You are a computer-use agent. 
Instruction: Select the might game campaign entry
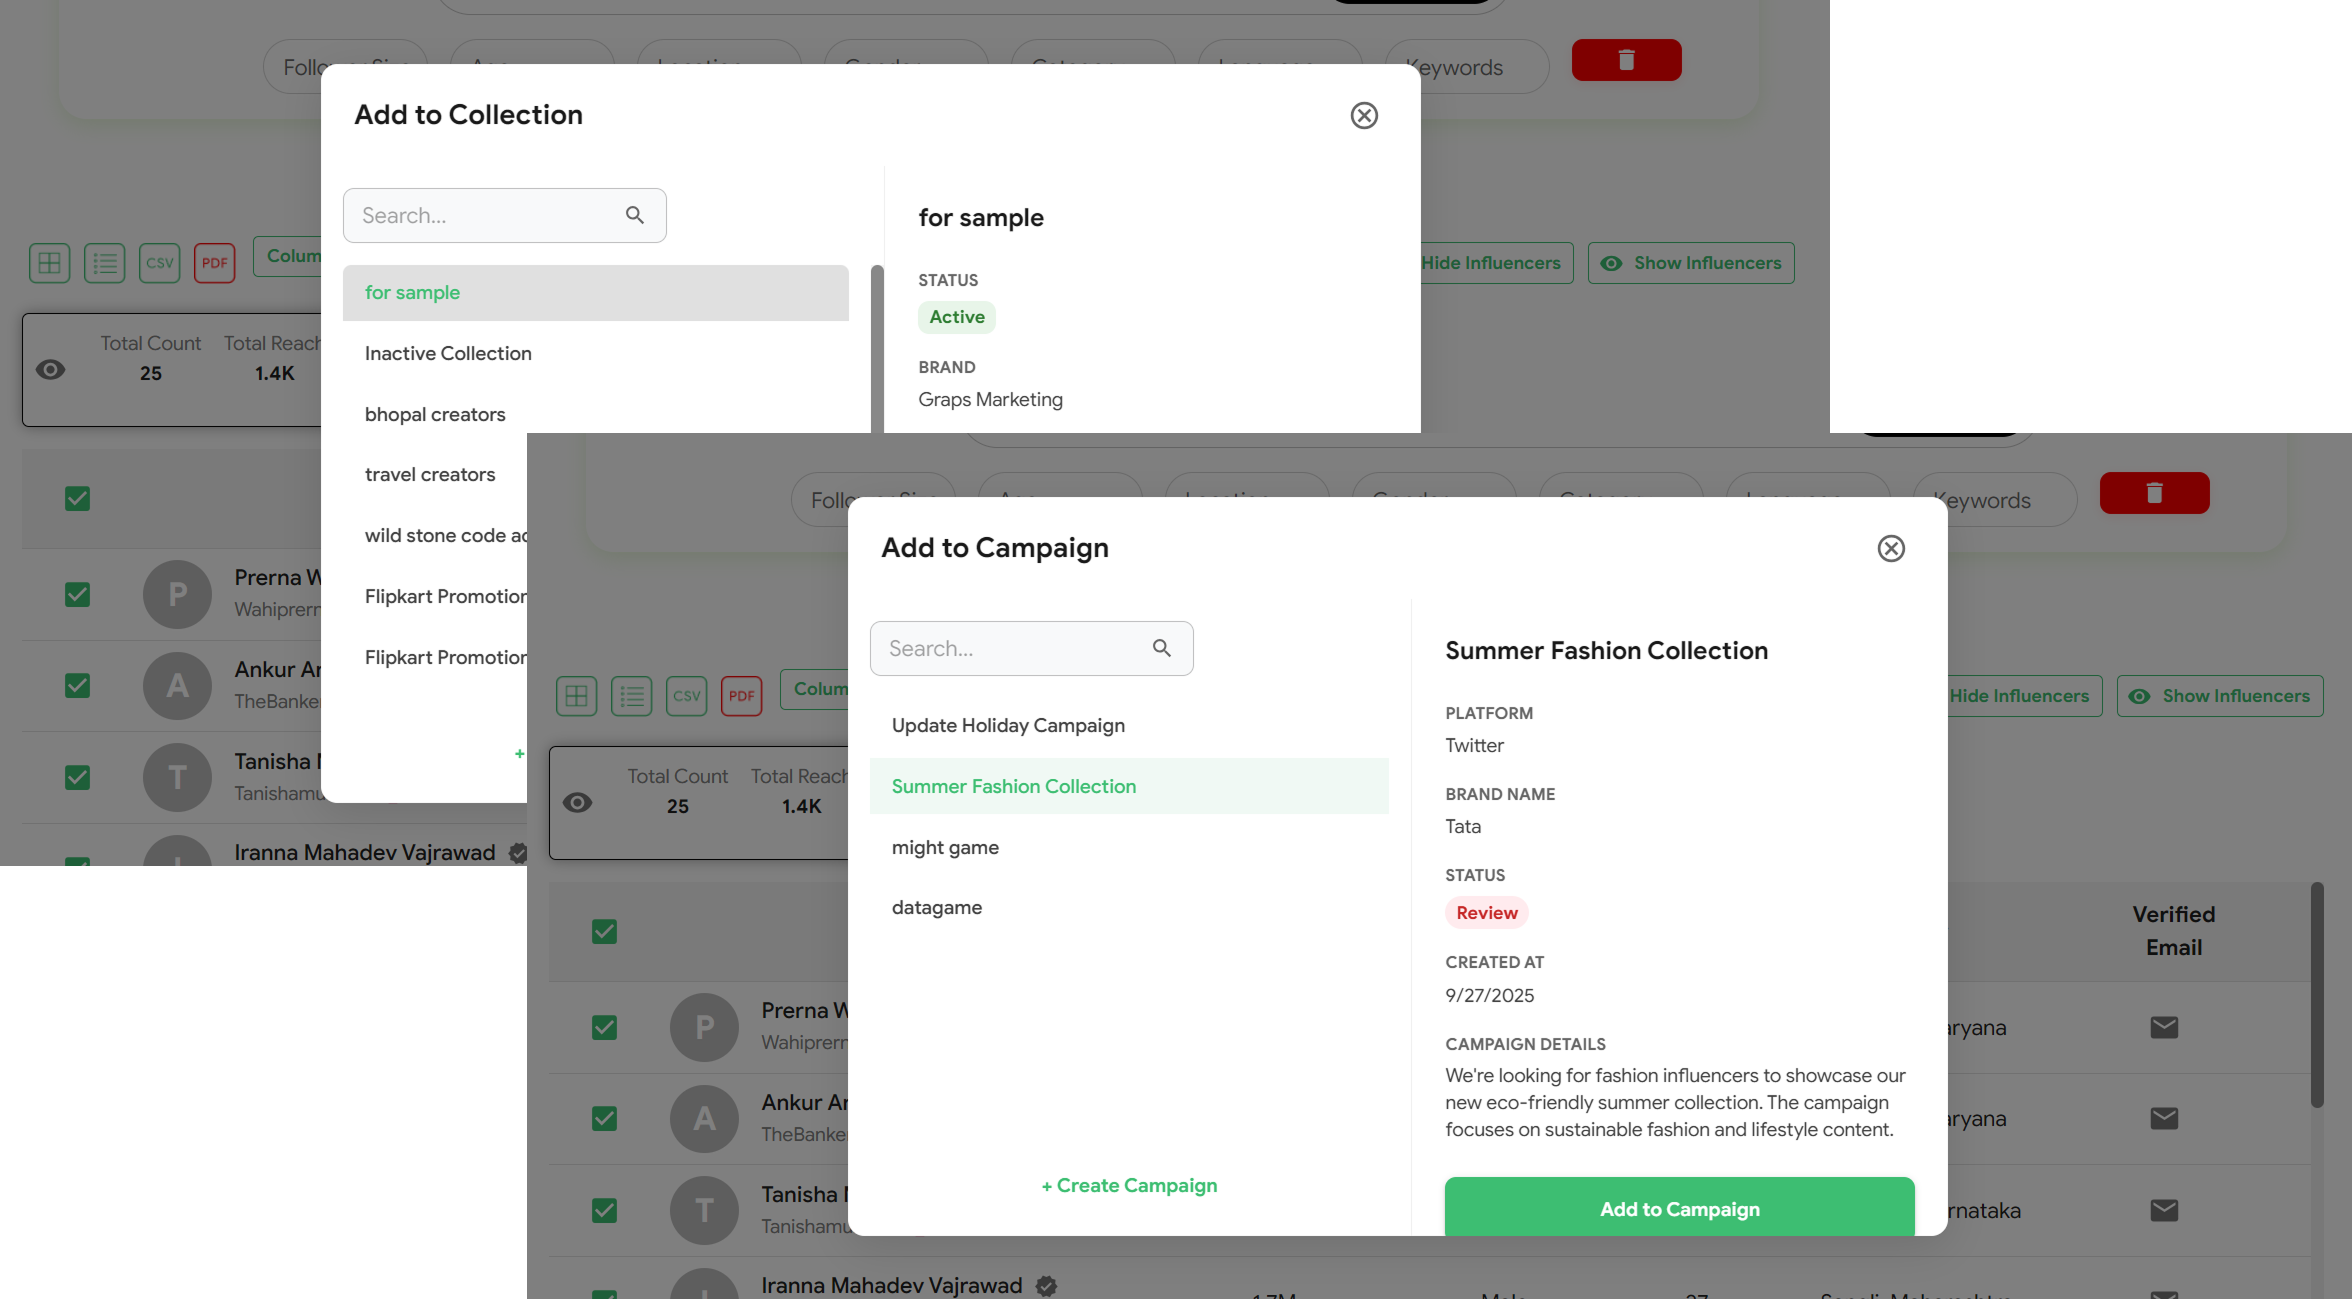coord(945,847)
